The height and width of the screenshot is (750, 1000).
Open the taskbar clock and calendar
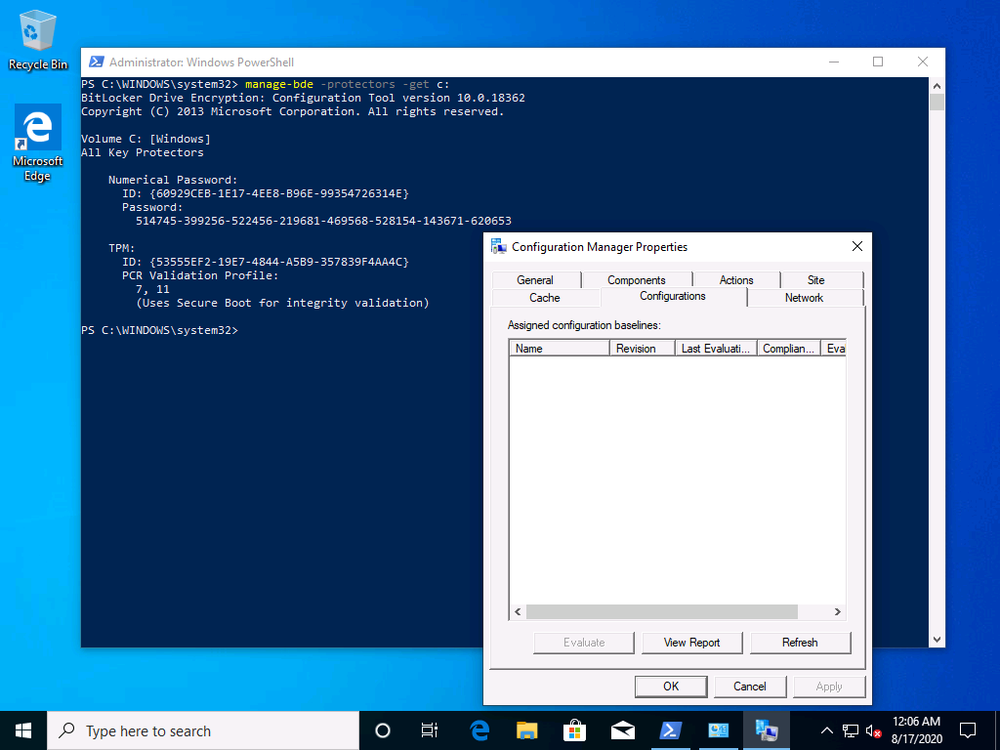(916, 730)
